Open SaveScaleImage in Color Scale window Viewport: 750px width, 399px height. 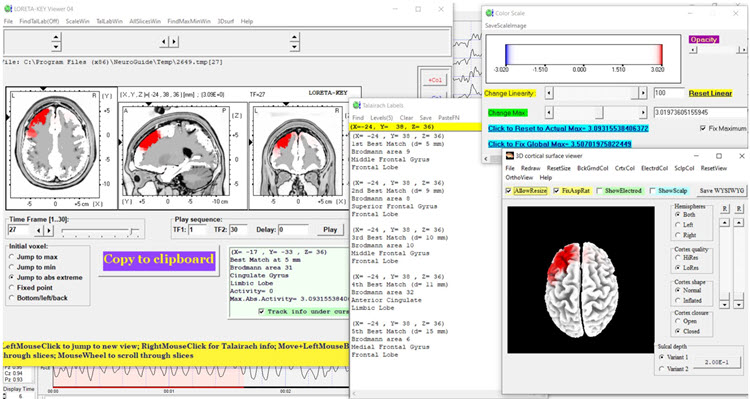(x=506, y=25)
